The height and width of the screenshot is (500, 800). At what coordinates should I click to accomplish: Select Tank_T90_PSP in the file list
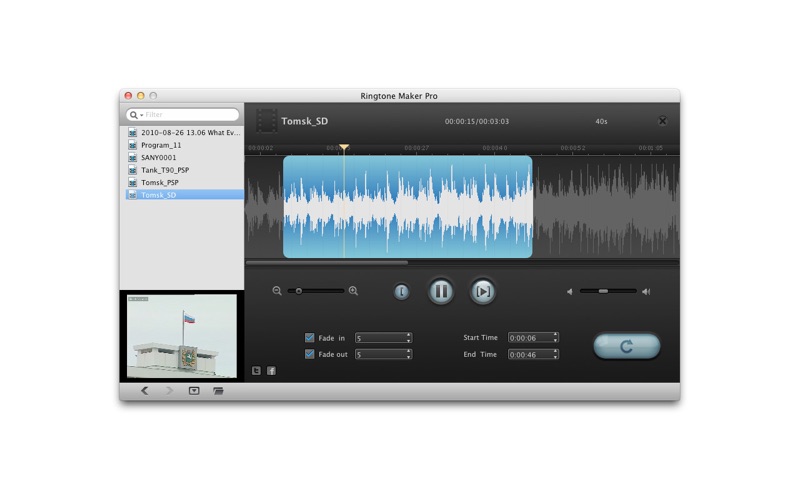(x=184, y=170)
